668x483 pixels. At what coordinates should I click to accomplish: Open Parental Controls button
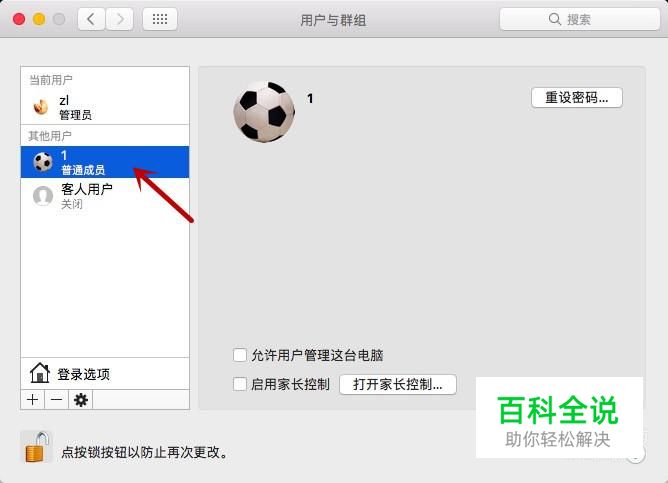coord(398,384)
